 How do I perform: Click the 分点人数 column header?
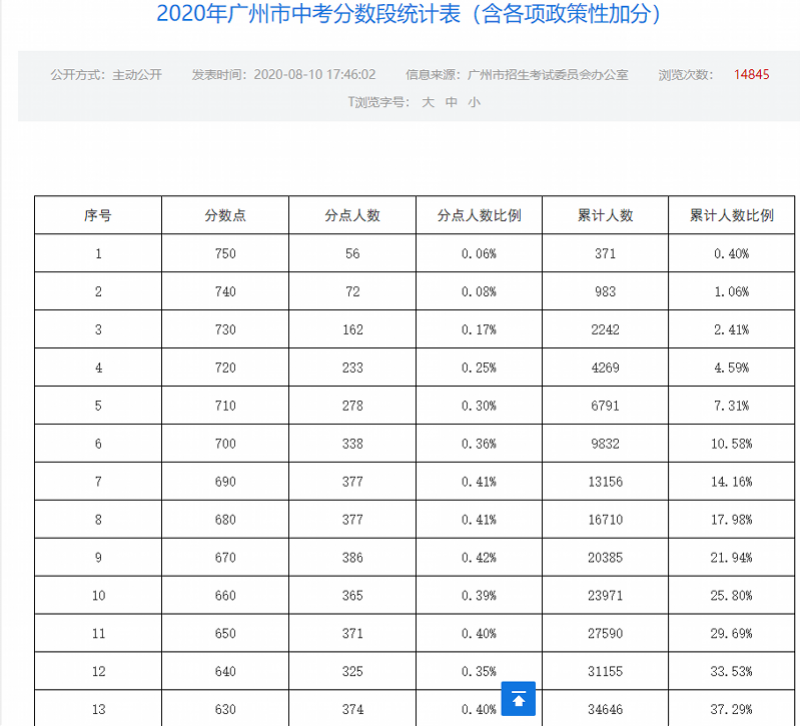352,215
